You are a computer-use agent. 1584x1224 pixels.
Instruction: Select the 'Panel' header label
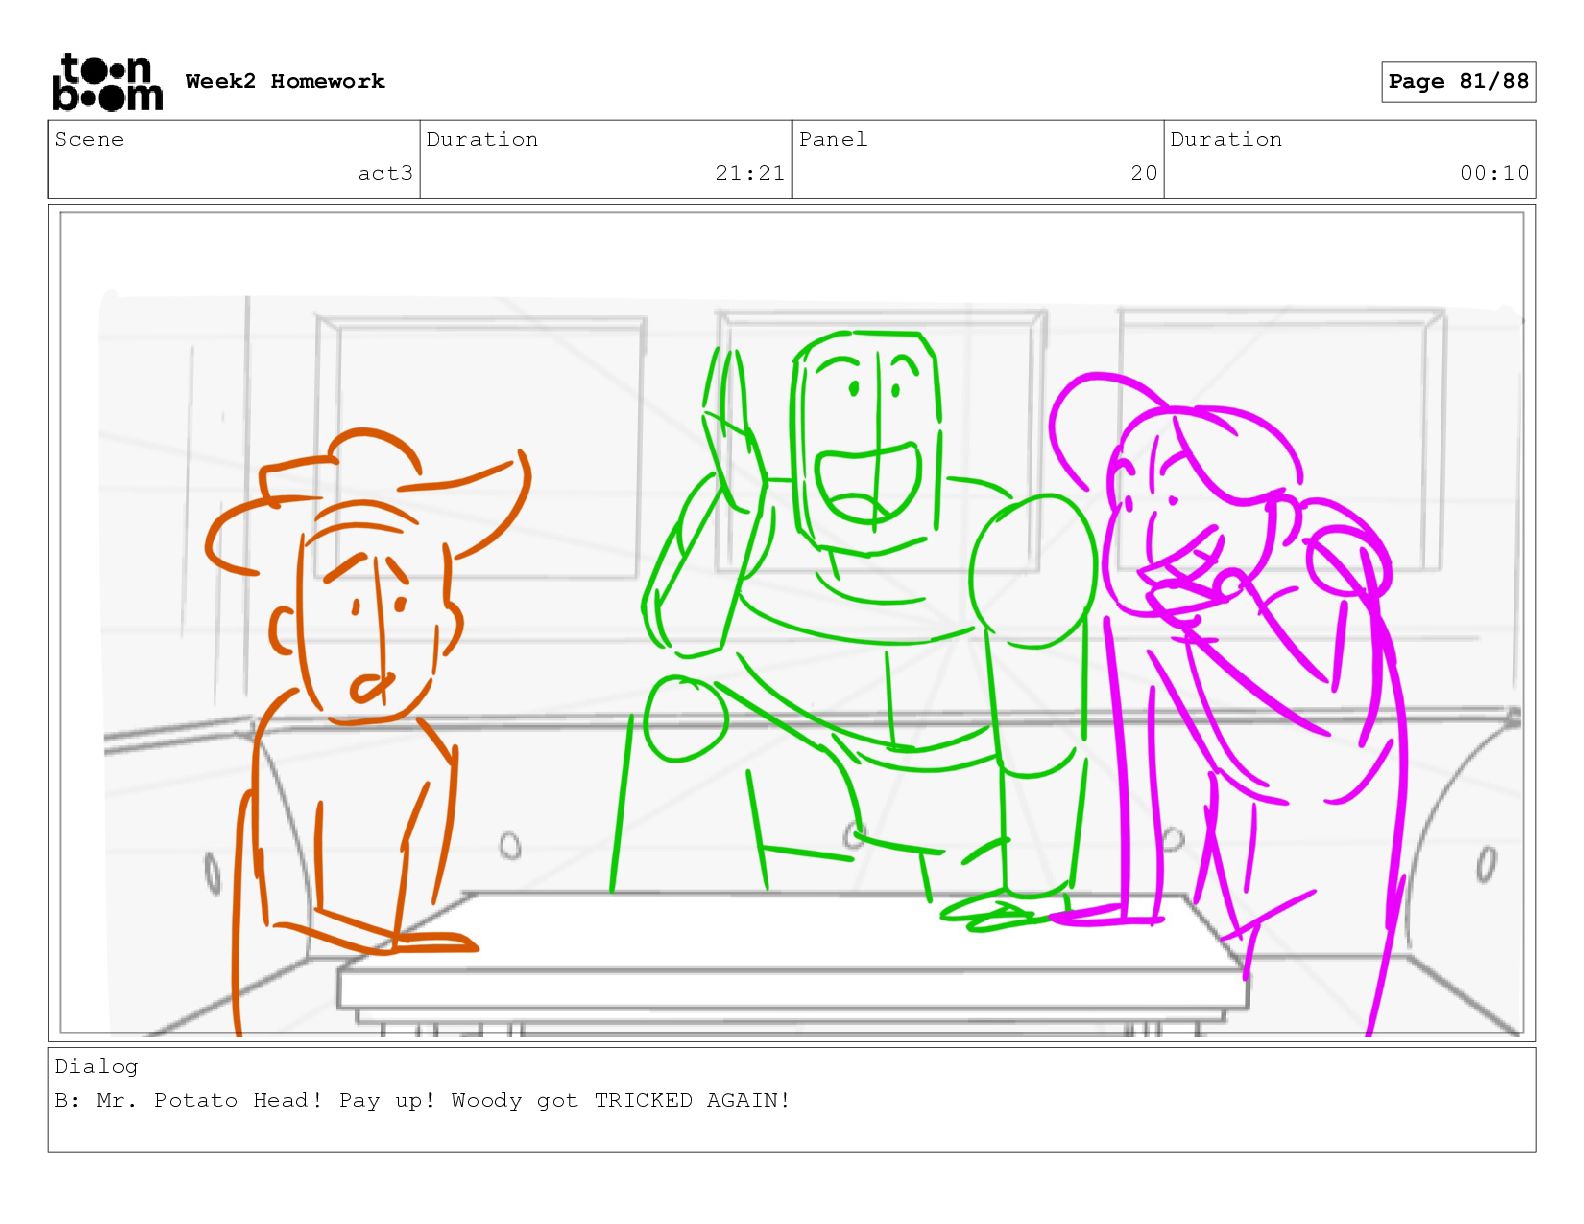pos(833,139)
